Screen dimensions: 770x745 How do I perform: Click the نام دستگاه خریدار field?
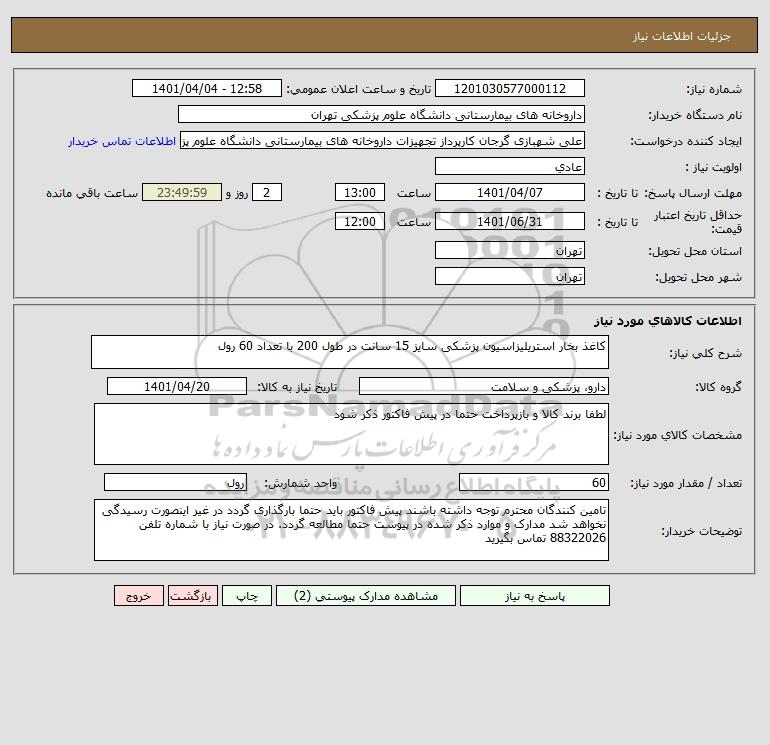(381, 114)
